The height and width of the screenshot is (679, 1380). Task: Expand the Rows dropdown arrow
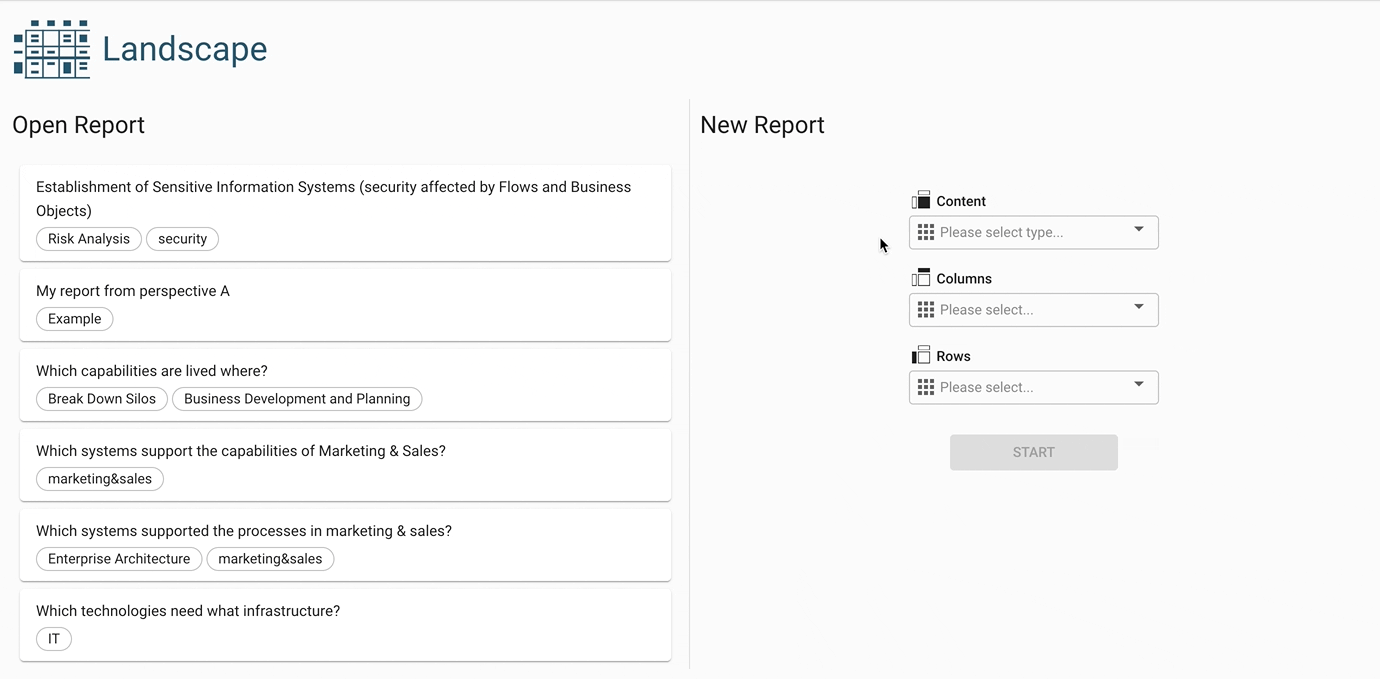(1138, 385)
